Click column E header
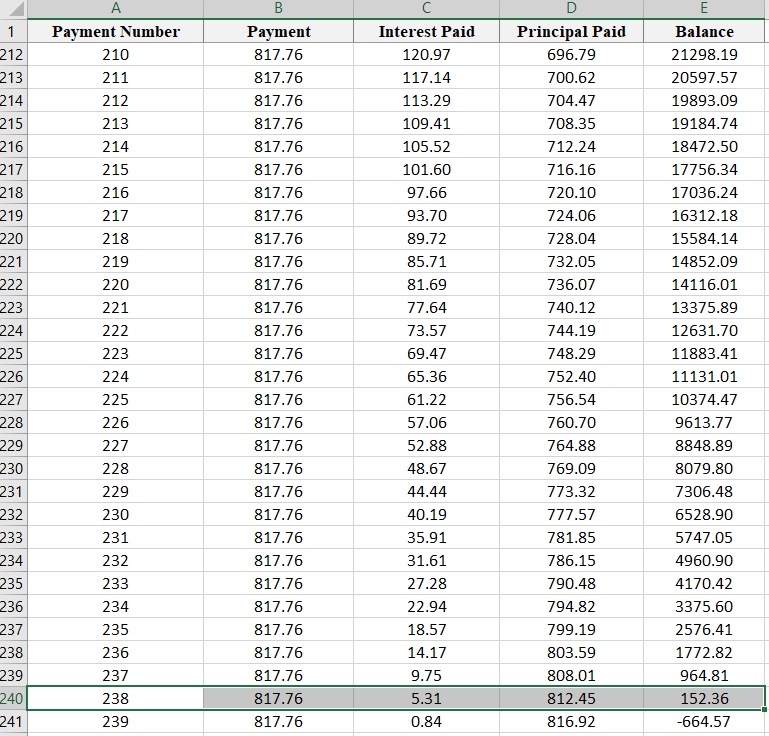The height and width of the screenshot is (736, 769). pos(705,8)
